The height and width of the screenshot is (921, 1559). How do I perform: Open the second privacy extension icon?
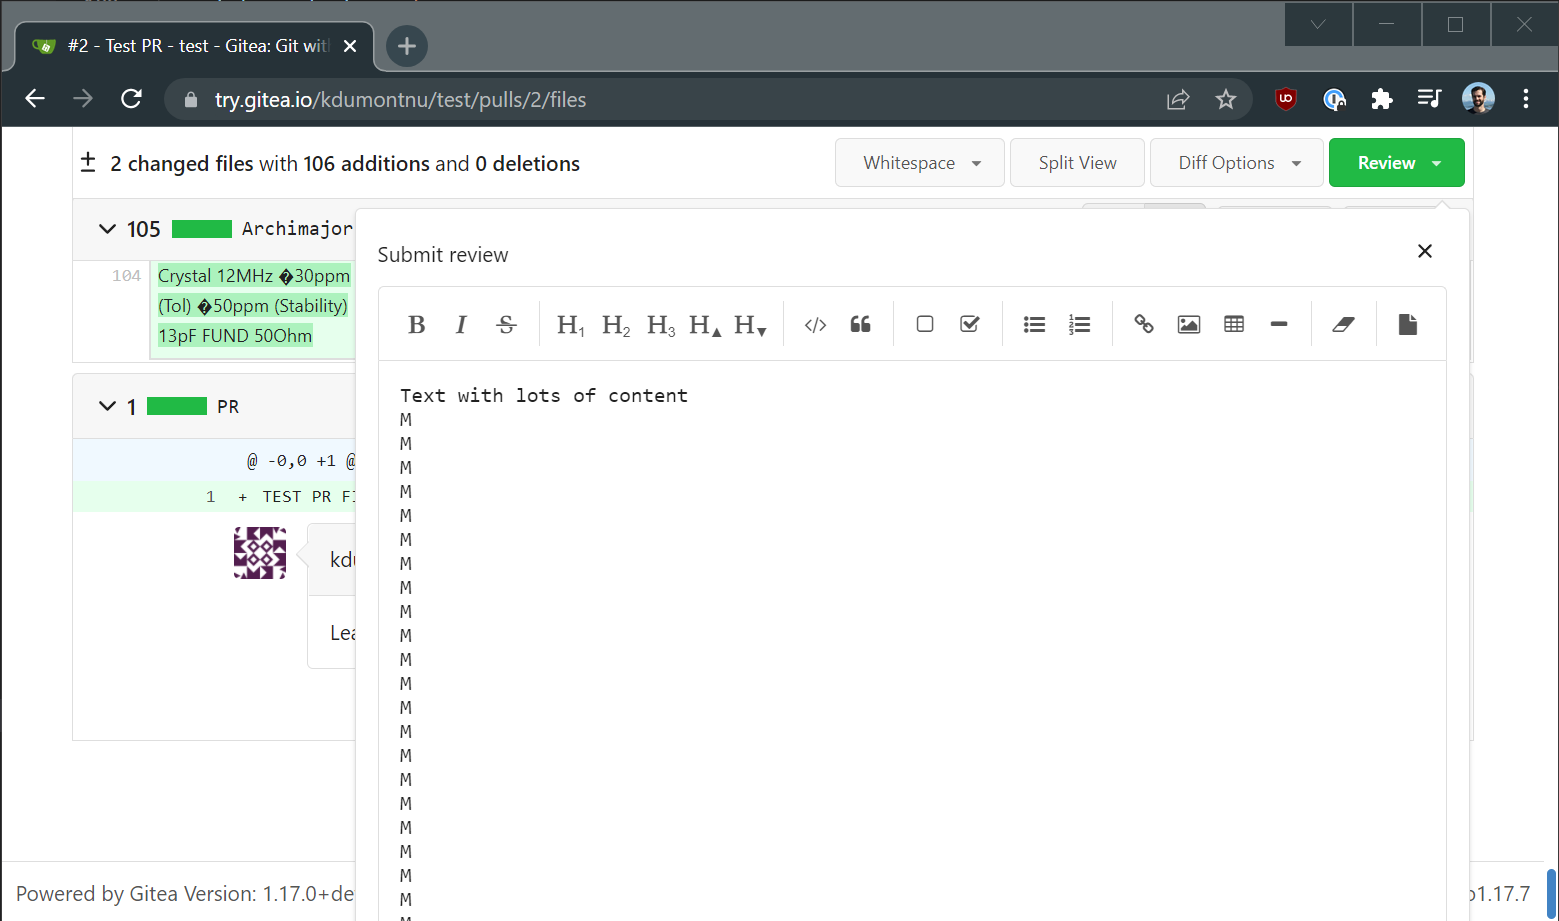click(1334, 98)
